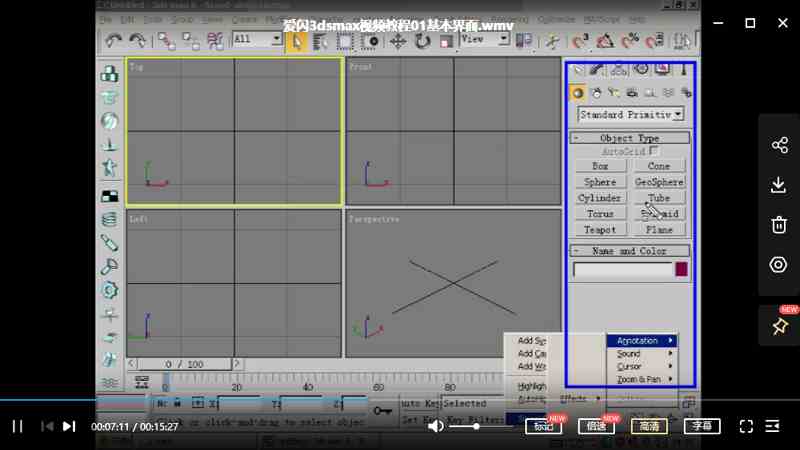Toggle the AutoGrid checkbox
This screenshot has height=450, width=800.
coord(655,151)
